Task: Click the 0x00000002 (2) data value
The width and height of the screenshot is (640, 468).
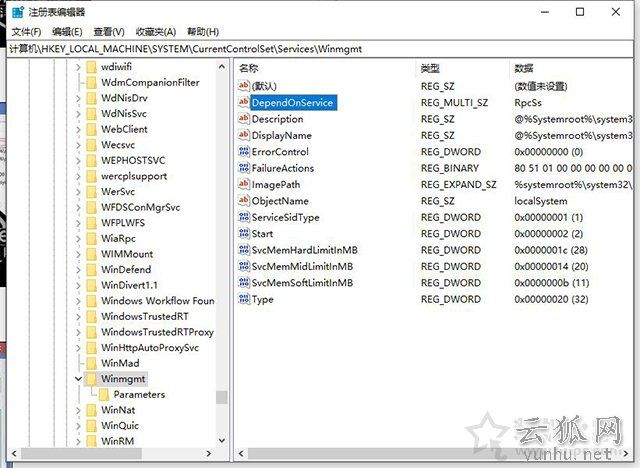Action: point(549,234)
